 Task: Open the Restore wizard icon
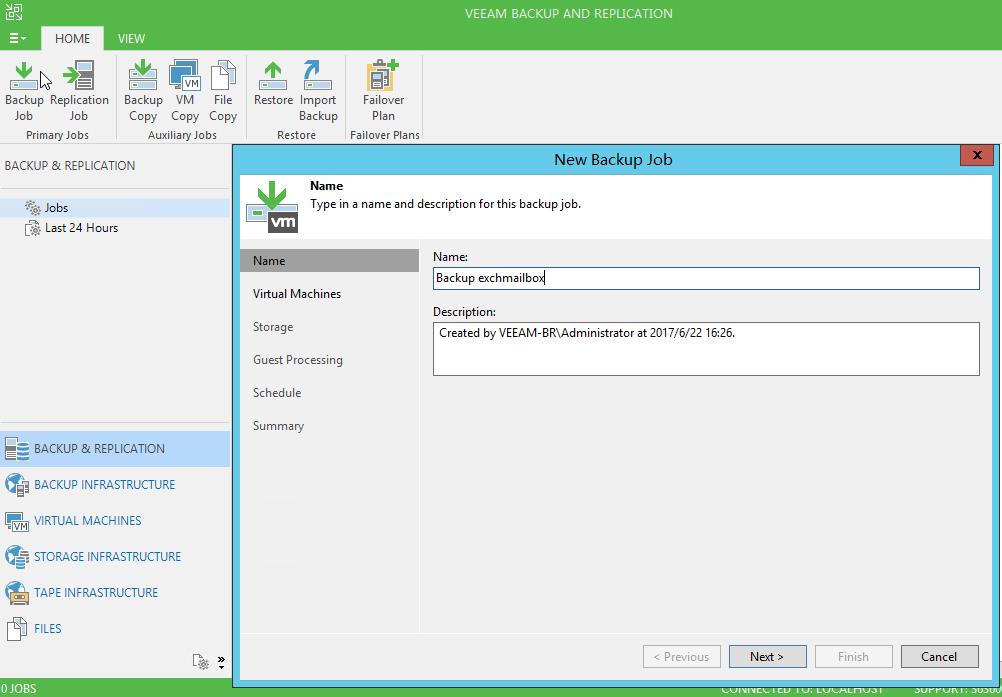273,83
